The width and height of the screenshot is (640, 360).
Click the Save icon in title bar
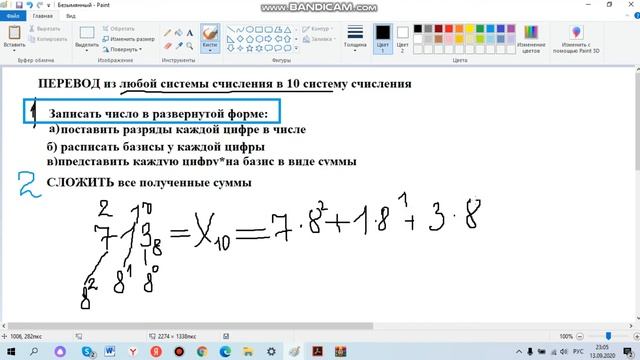point(19,5)
